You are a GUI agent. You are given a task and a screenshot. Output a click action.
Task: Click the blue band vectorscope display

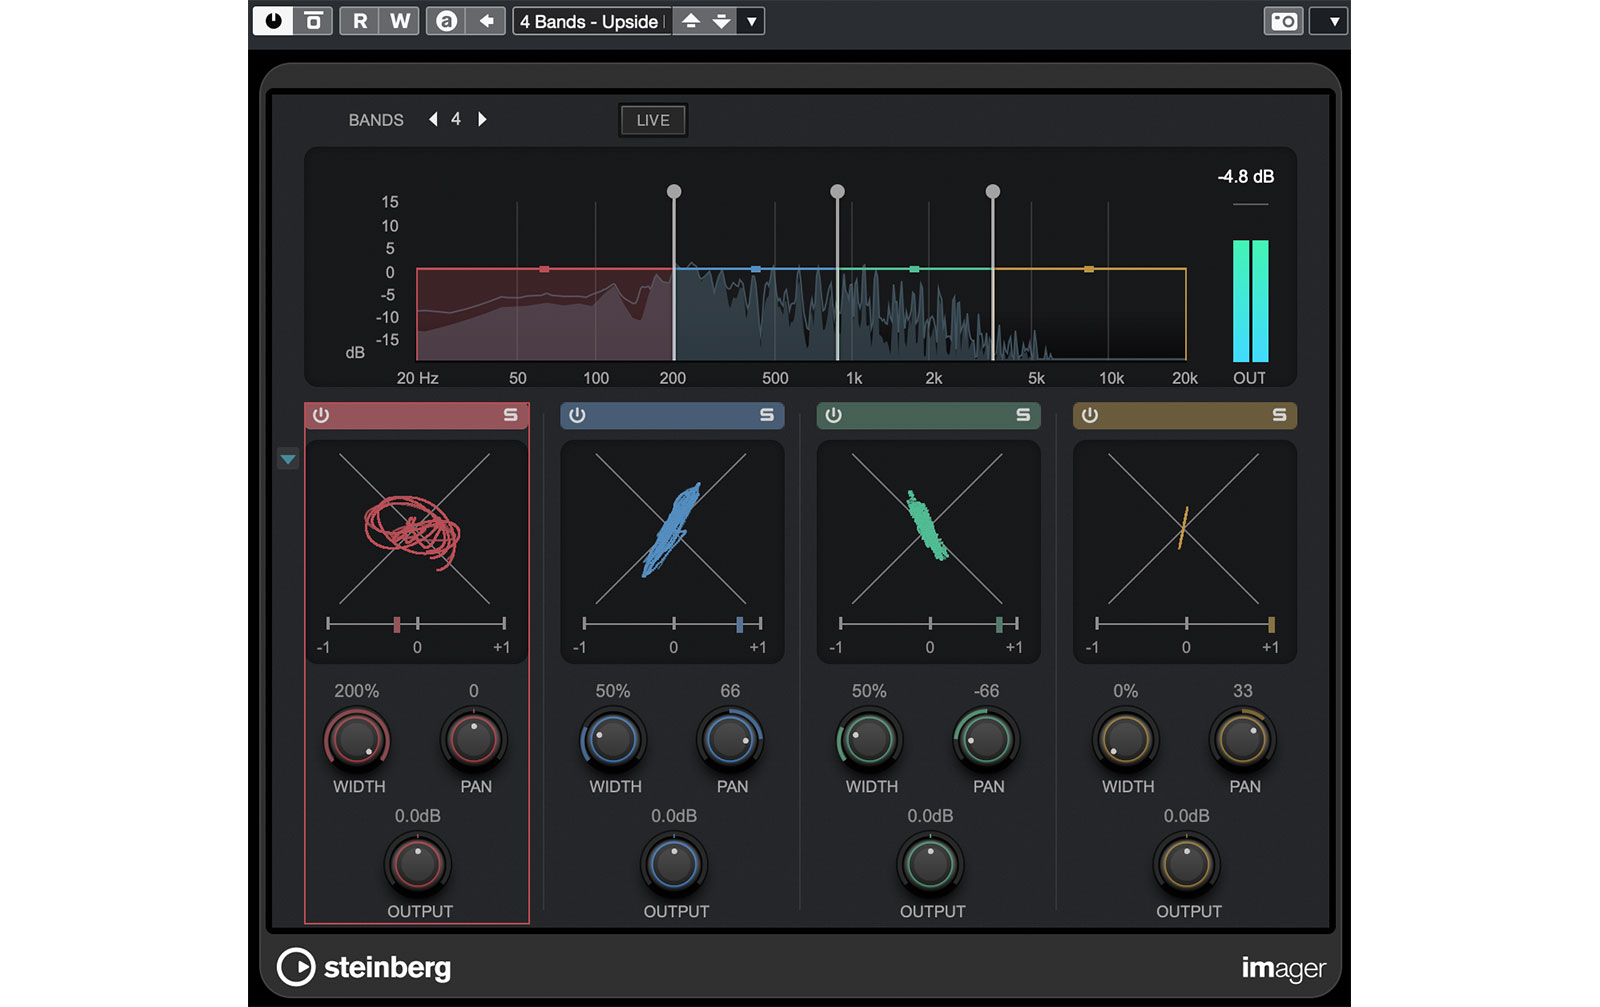(x=672, y=529)
